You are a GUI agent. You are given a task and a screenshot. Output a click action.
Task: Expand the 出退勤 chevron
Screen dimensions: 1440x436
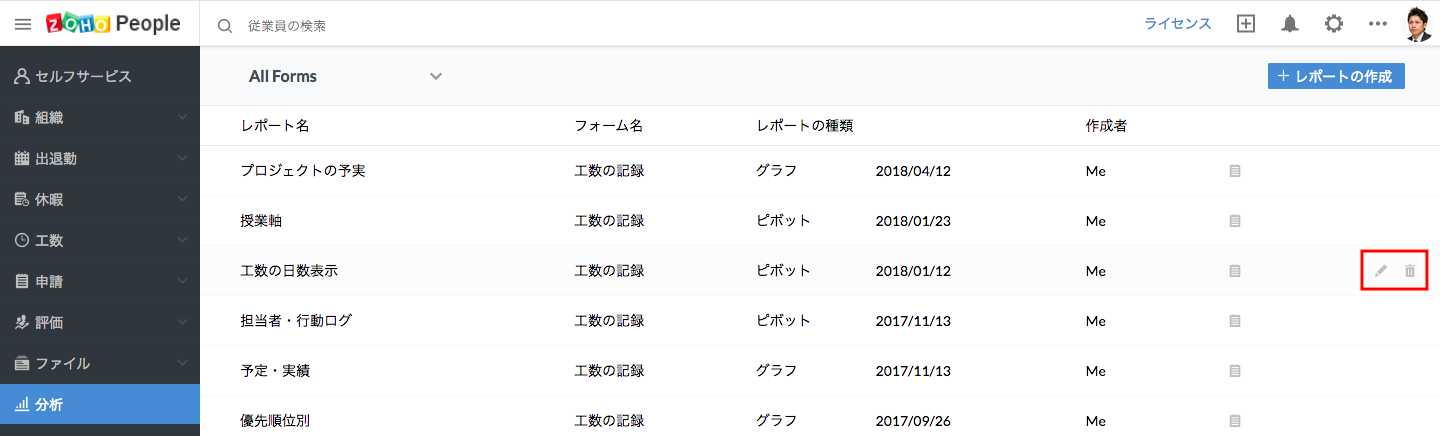182,158
